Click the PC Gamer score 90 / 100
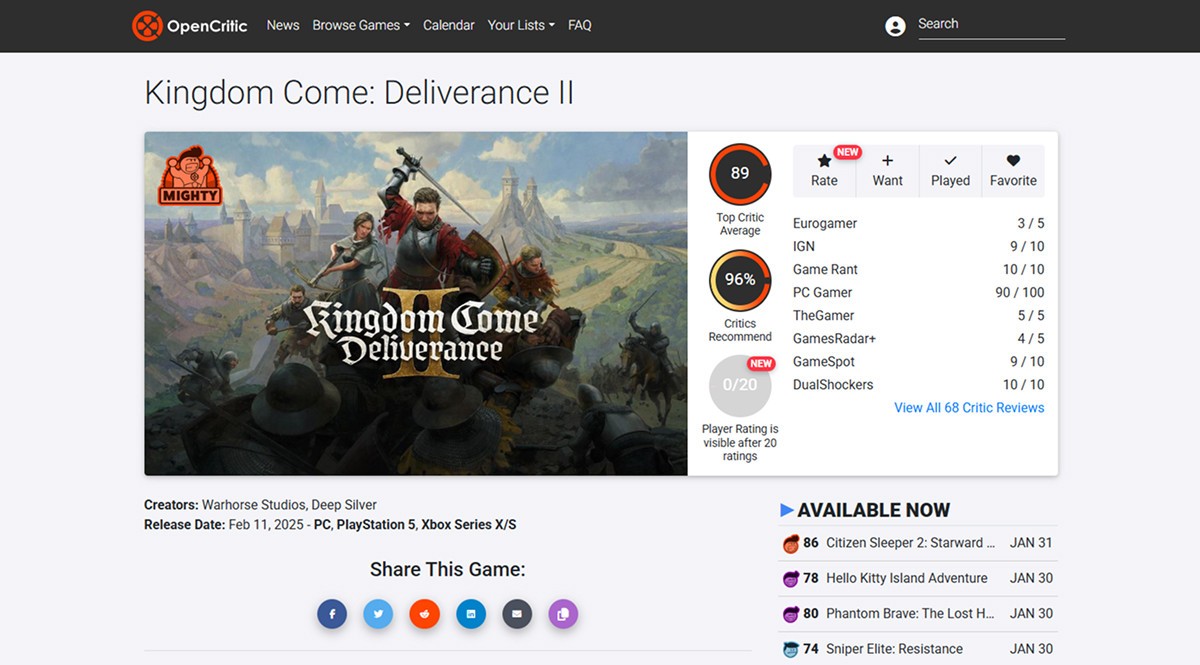Screen dimensions: 1200x665 (1020, 293)
